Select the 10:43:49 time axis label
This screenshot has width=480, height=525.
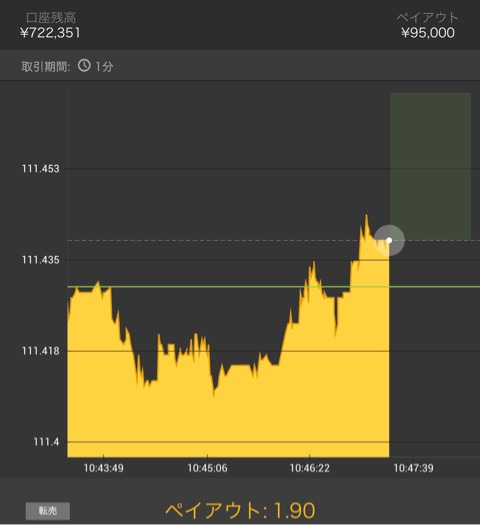(103, 468)
